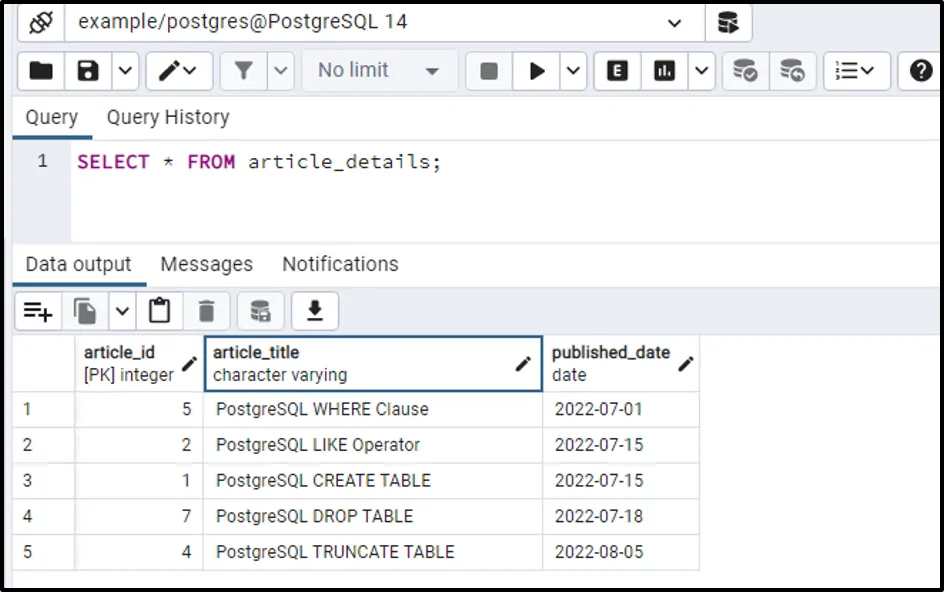Open the No limit rows dropdown
Screen dimensions: 944x592
378,71
